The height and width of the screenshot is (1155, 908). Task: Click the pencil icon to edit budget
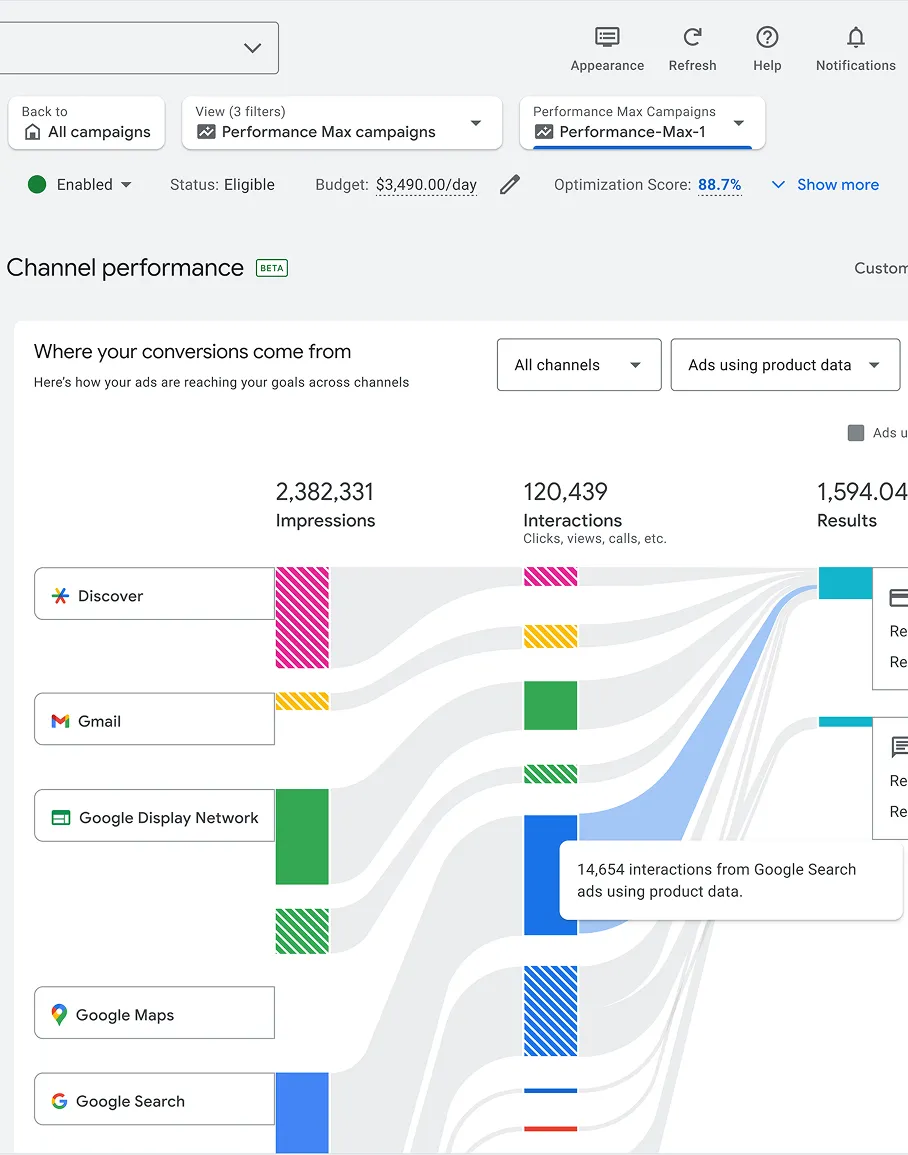click(x=510, y=184)
